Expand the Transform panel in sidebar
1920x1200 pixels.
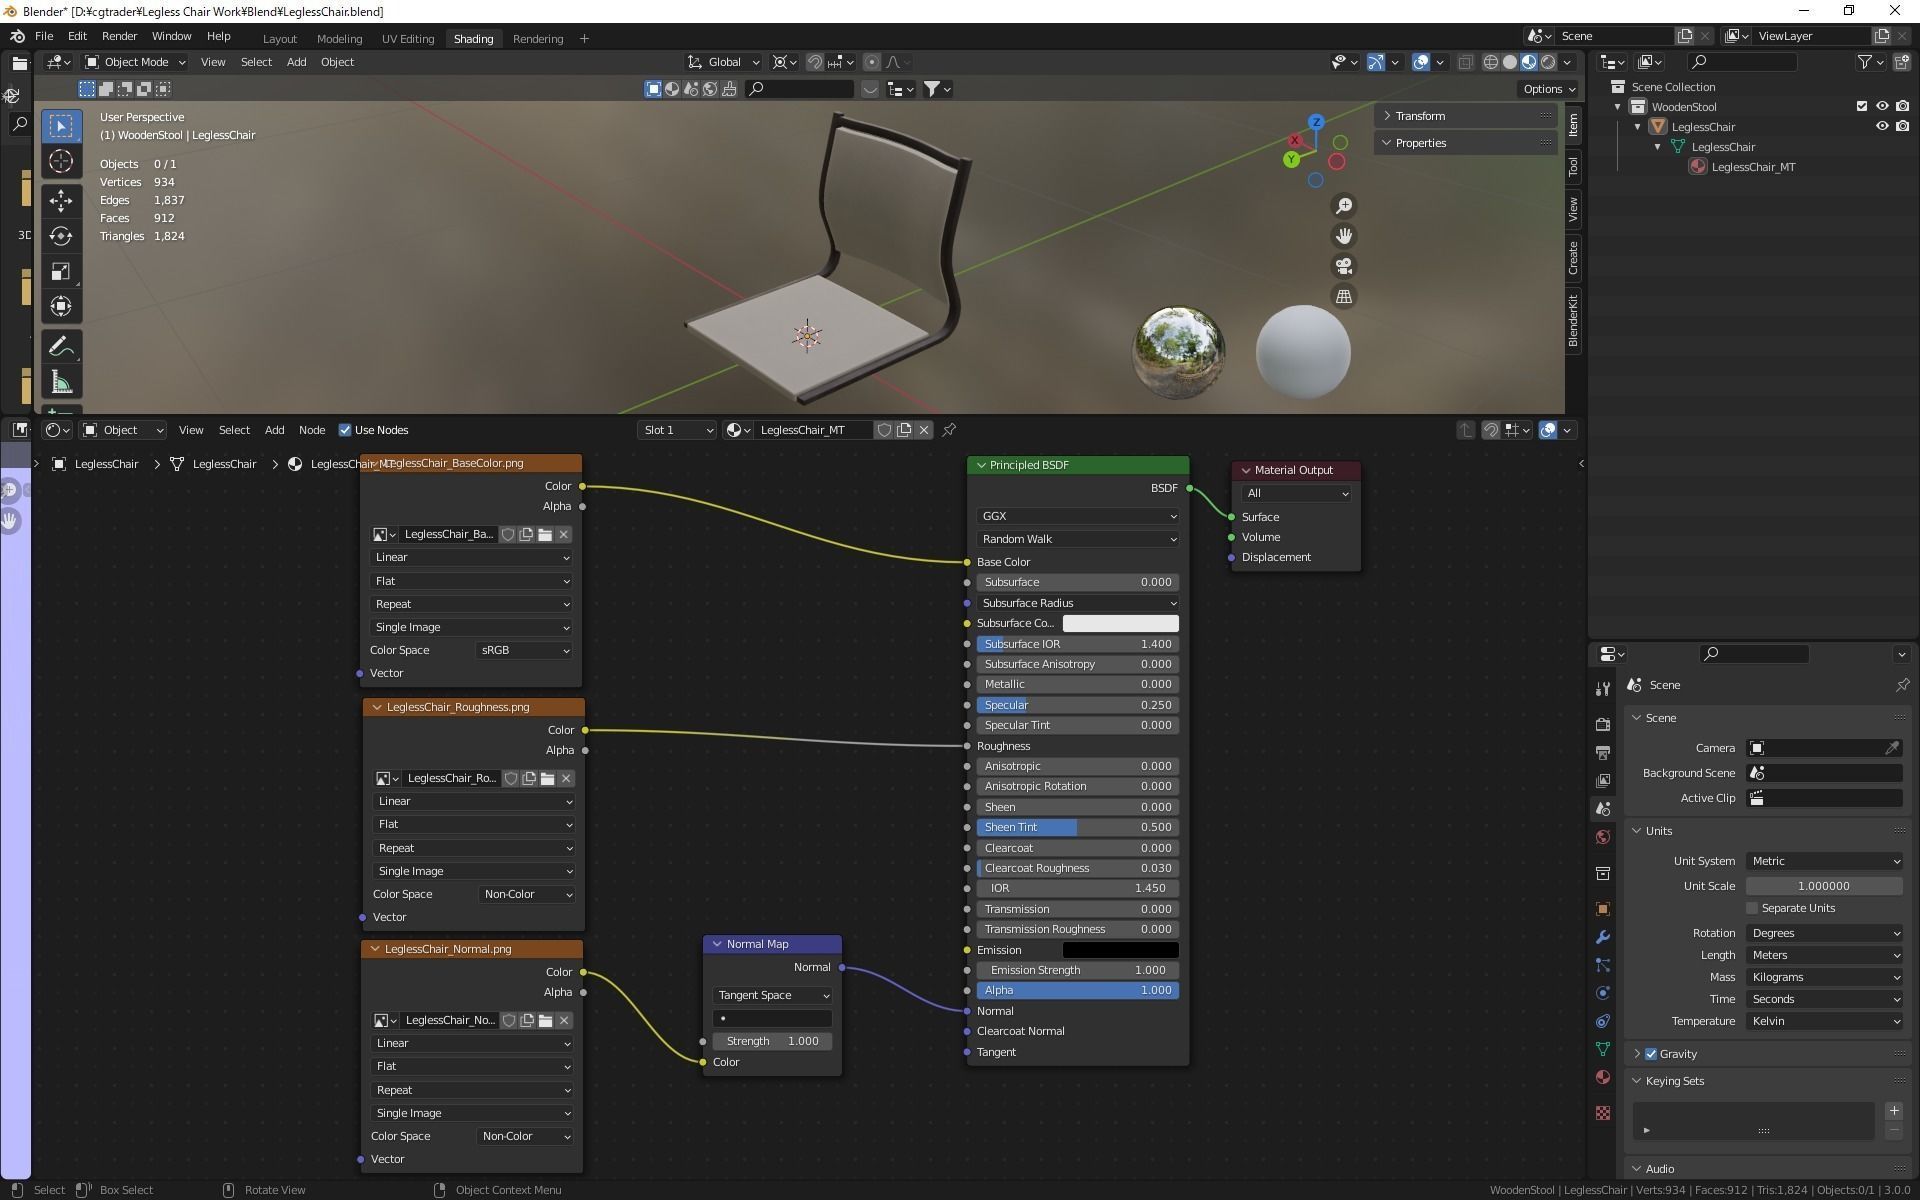(1420, 116)
